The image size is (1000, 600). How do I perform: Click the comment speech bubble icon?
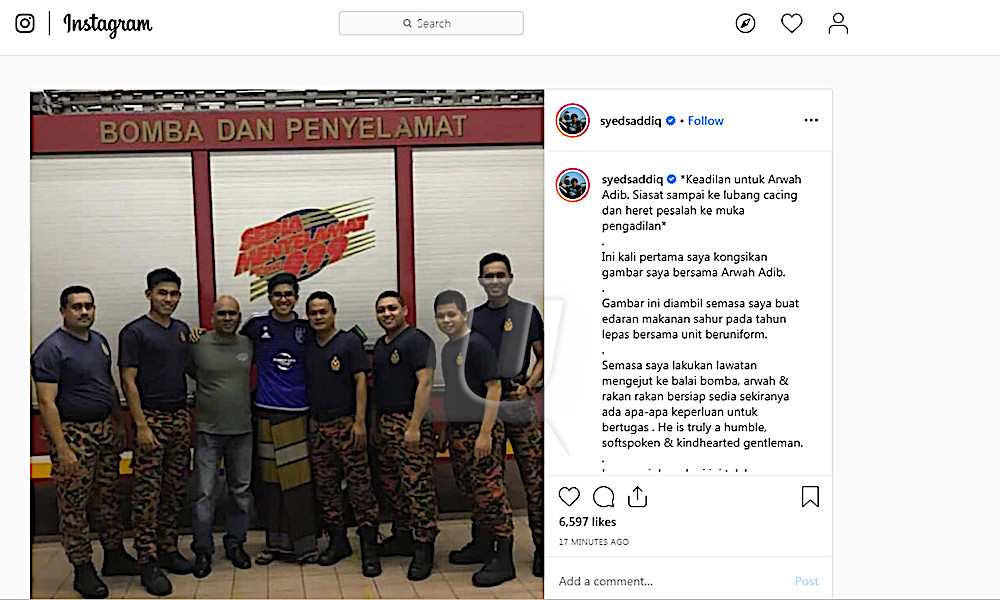pyautogui.click(x=603, y=497)
